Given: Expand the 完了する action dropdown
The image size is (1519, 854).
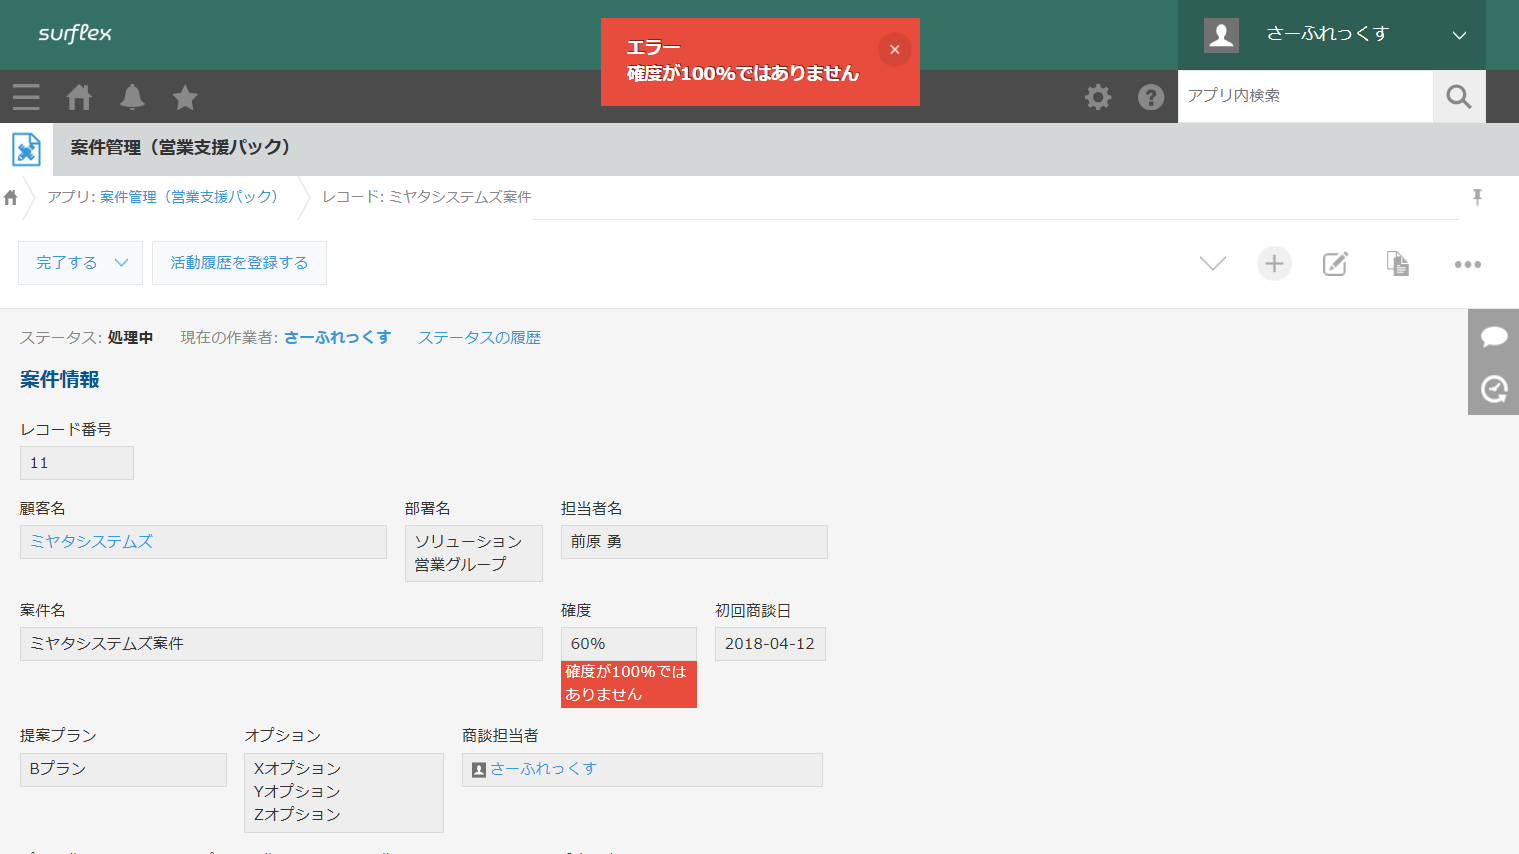Looking at the screenshot, I should pos(120,262).
